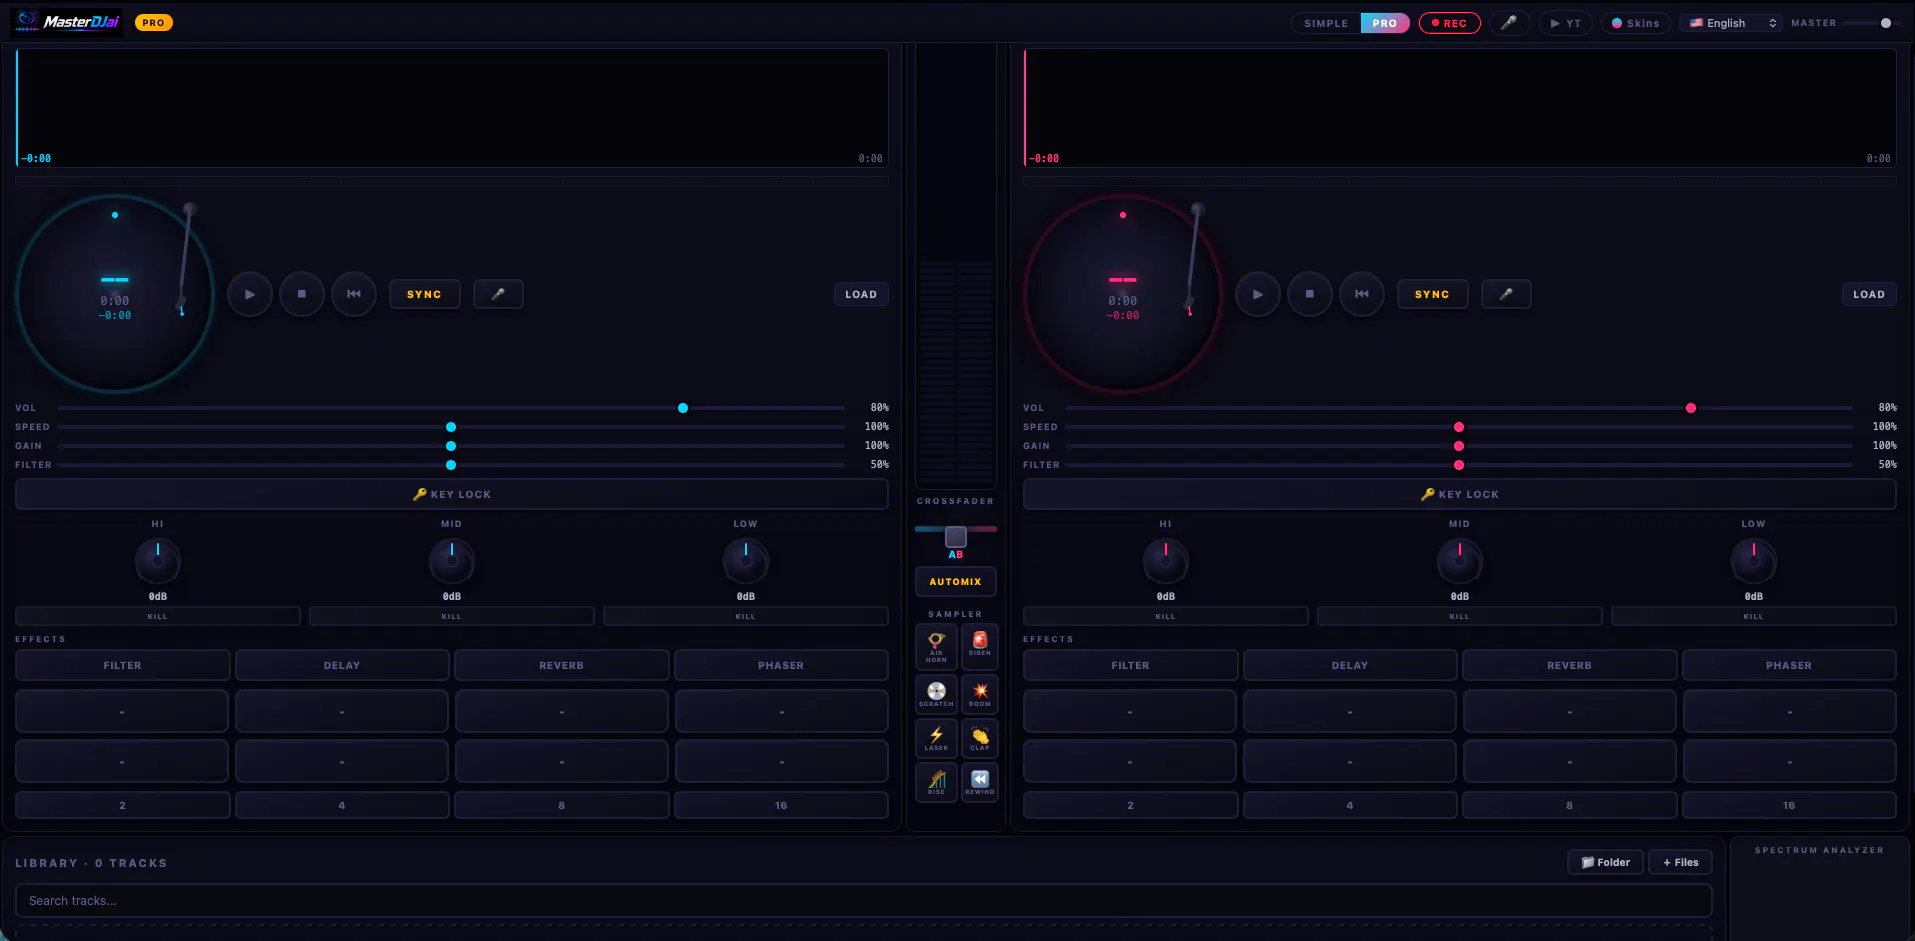Stop the left deck playback
The width and height of the screenshot is (1915, 941).
302,294
